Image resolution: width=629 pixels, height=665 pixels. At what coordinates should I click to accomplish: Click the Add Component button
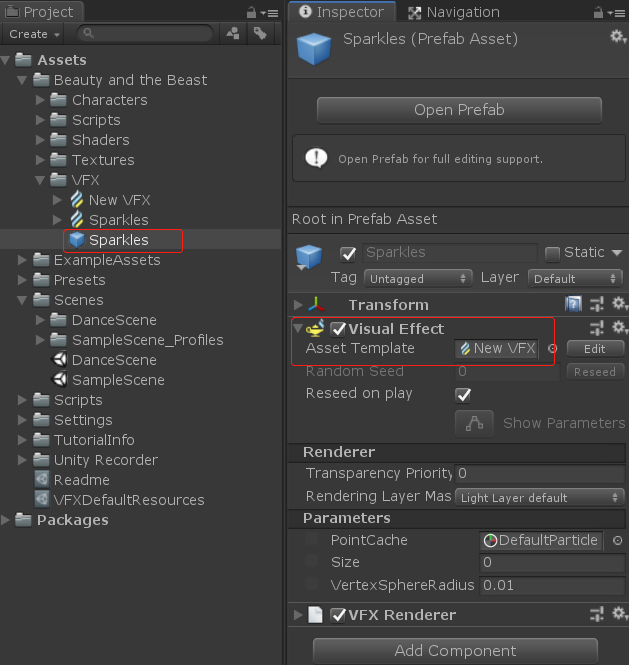(x=455, y=650)
